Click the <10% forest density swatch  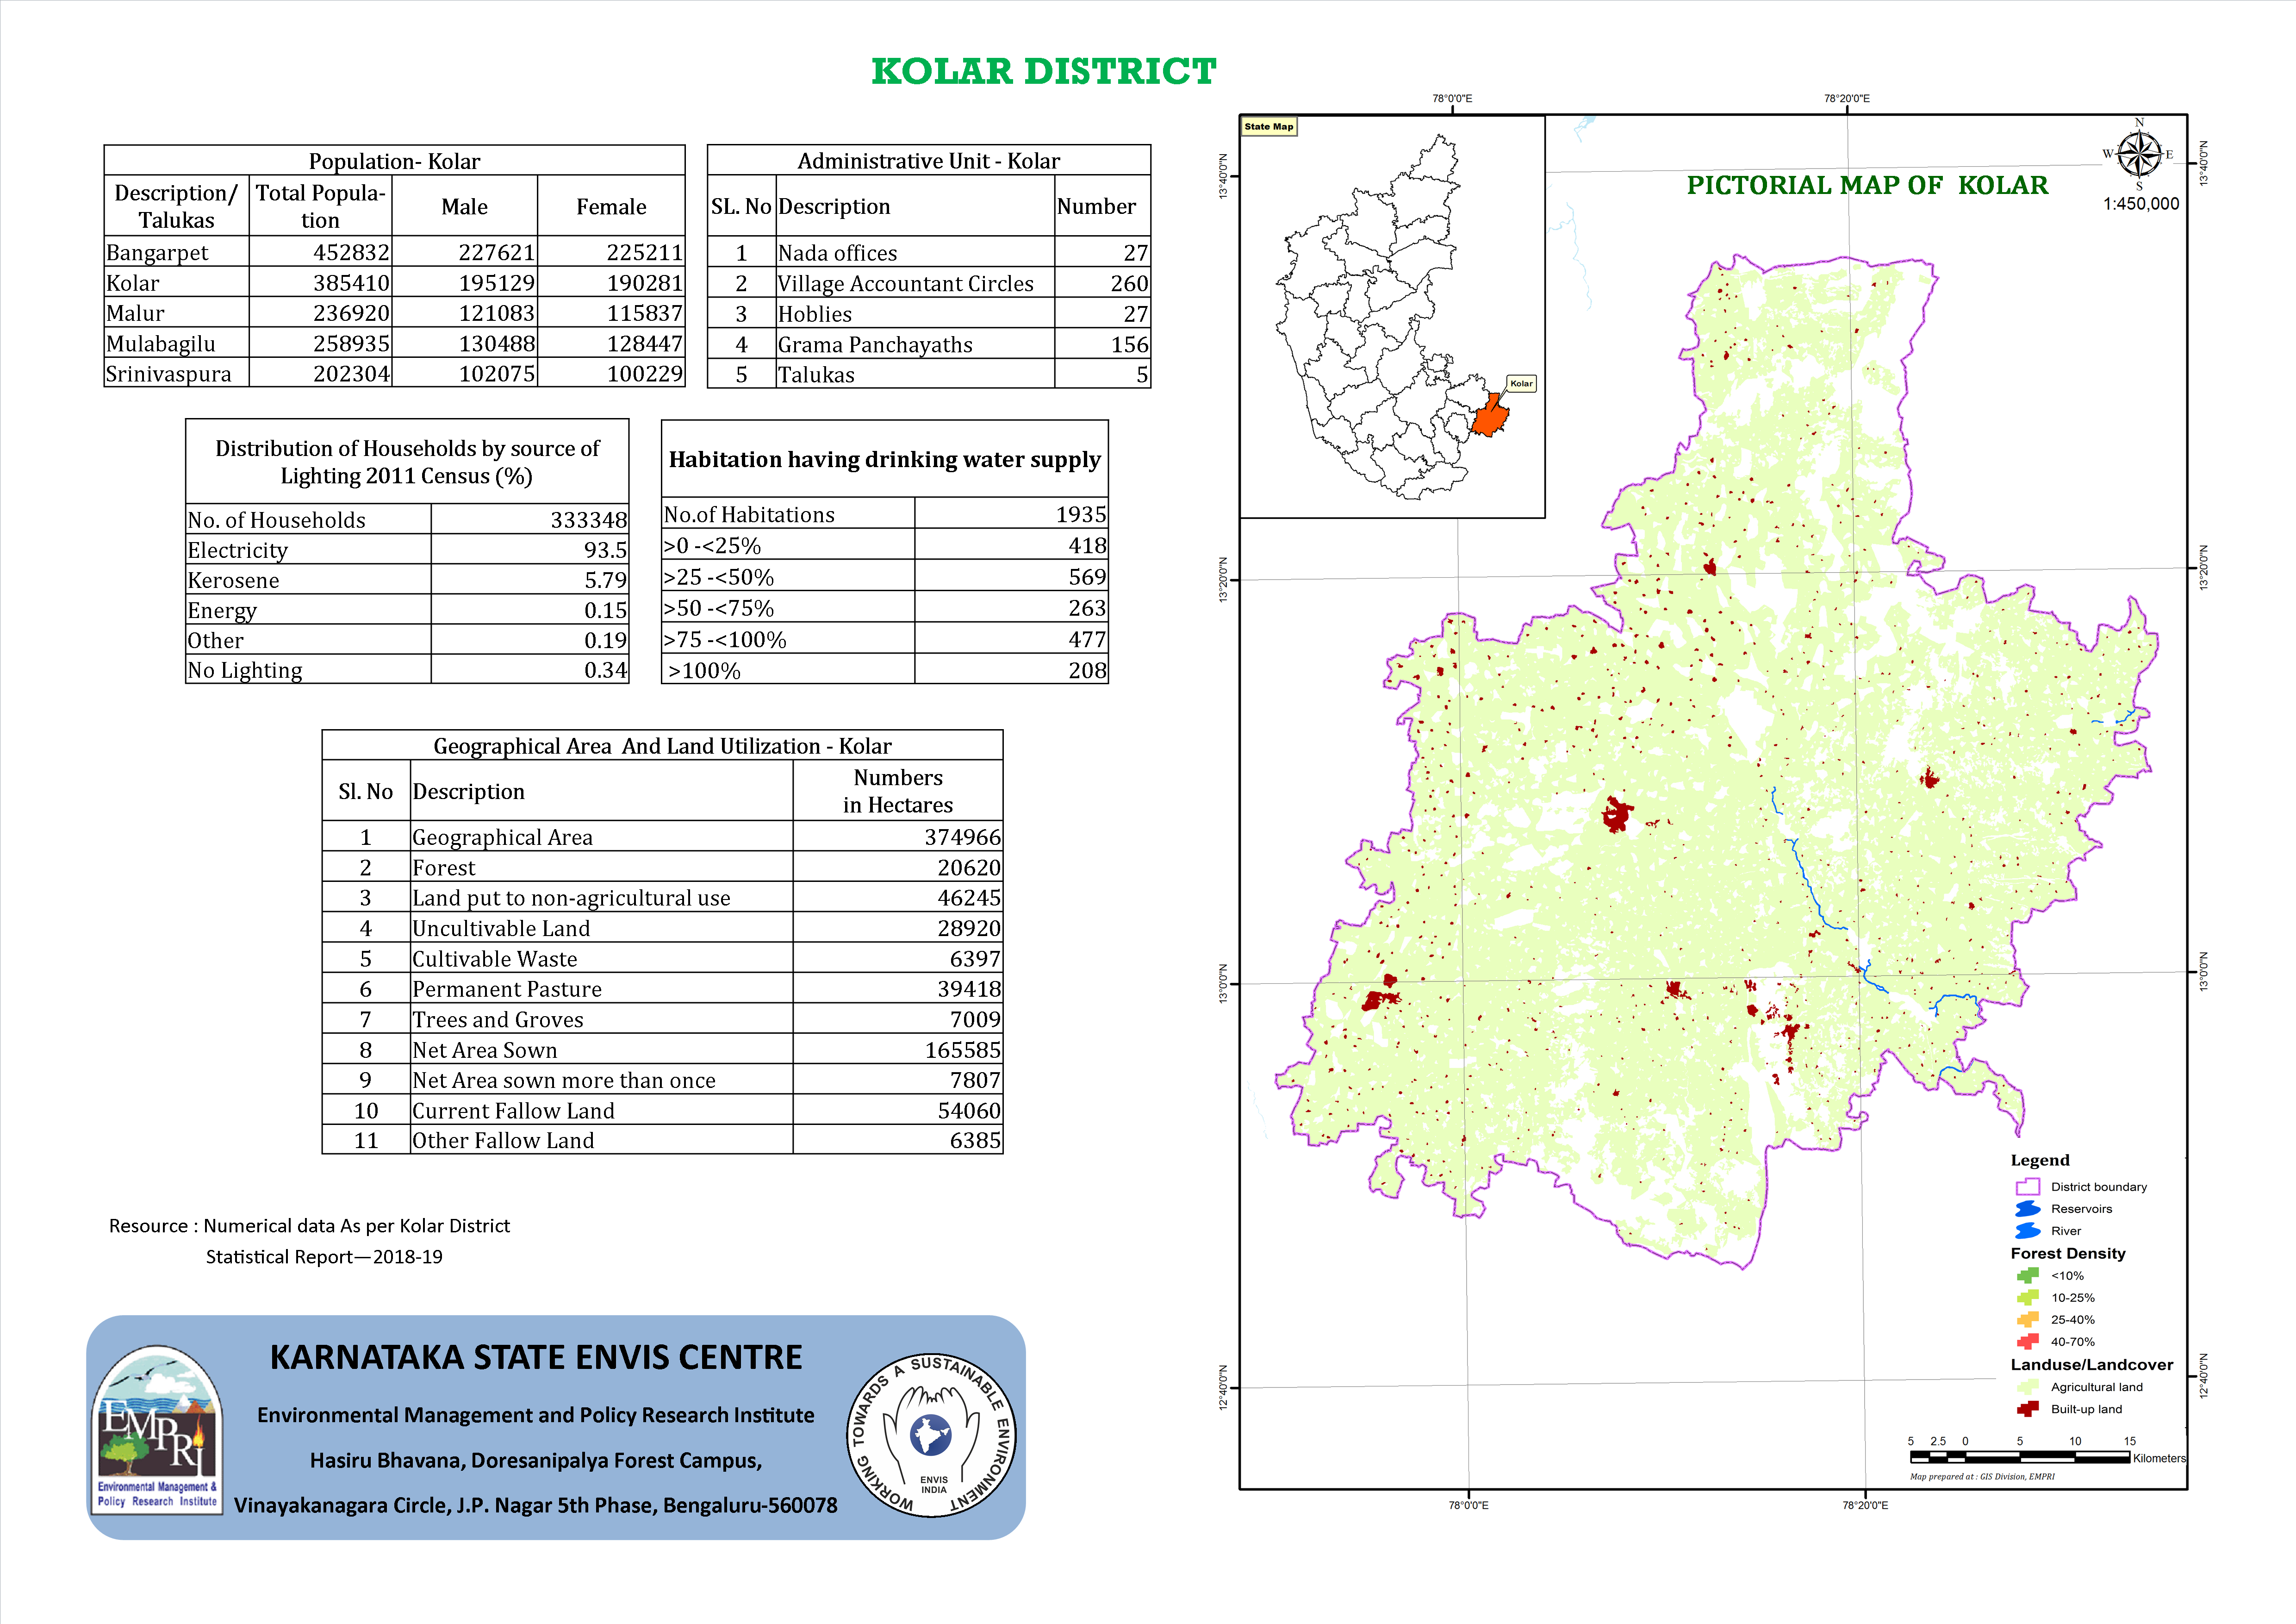click(x=2027, y=1276)
